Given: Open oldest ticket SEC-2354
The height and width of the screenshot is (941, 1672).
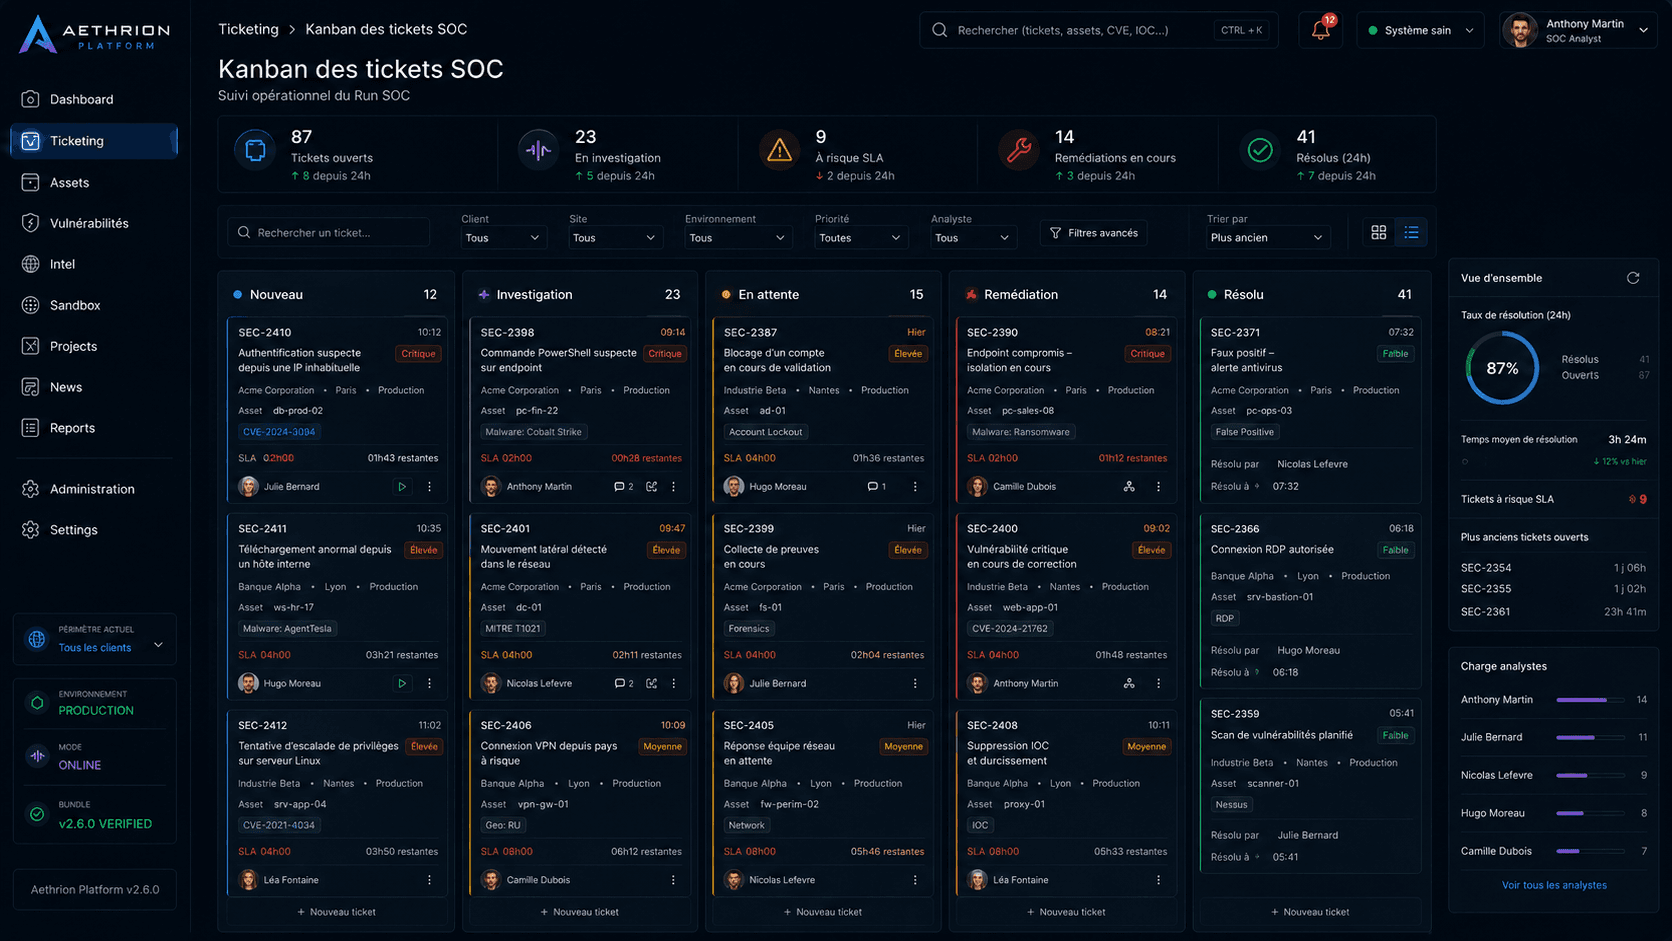Looking at the screenshot, I should click(1553, 568).
